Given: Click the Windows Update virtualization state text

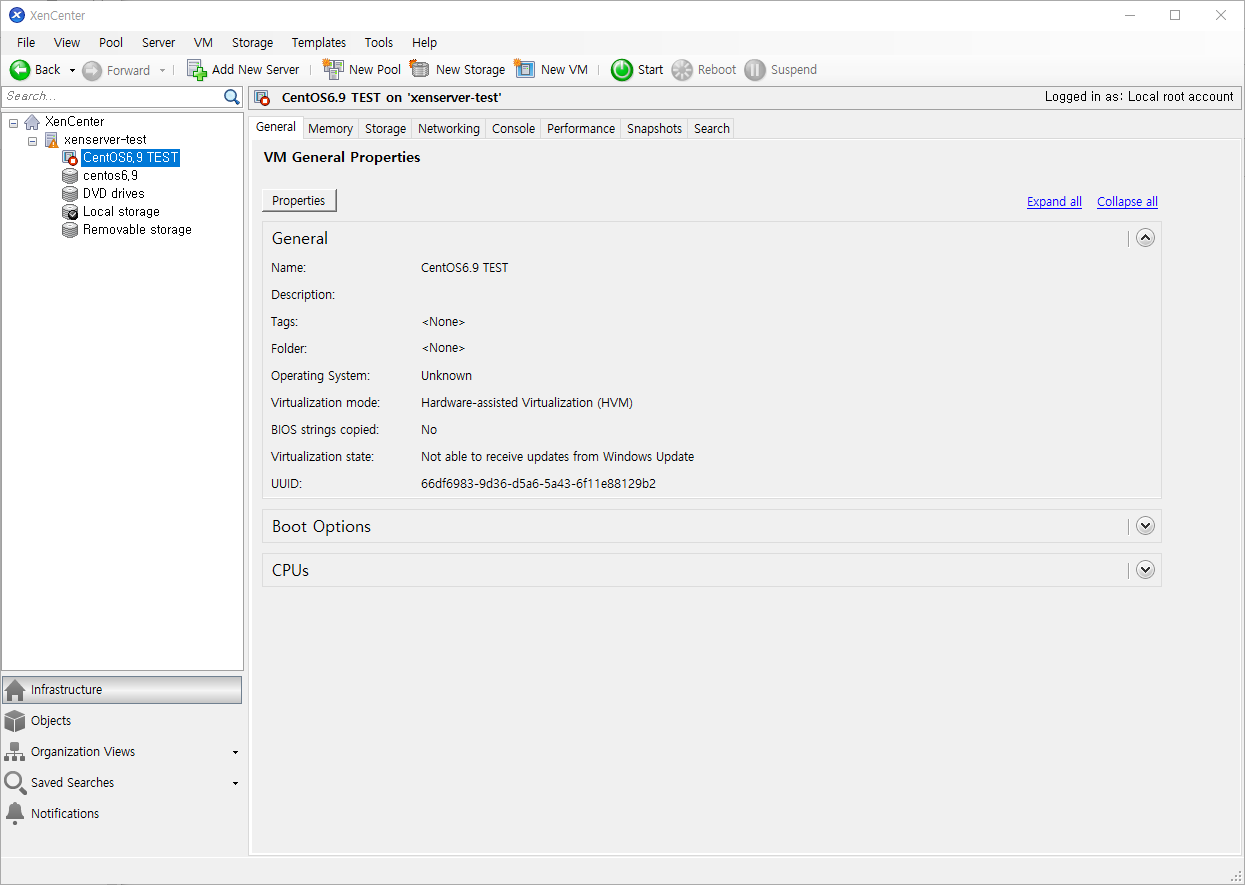Looking at the screenshot, I should coord(557,457).
